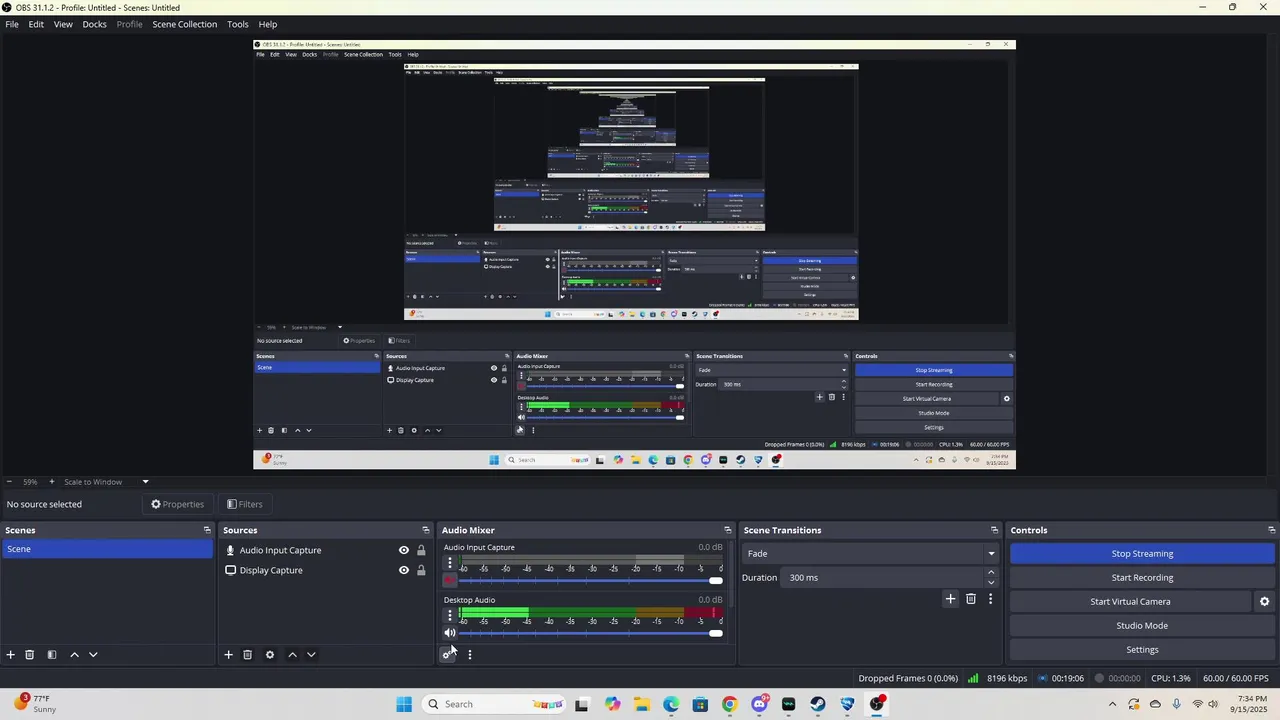Open Steam from the taskbar
This screenshot has width=1280, height=720.
click(x=818, y=704)
